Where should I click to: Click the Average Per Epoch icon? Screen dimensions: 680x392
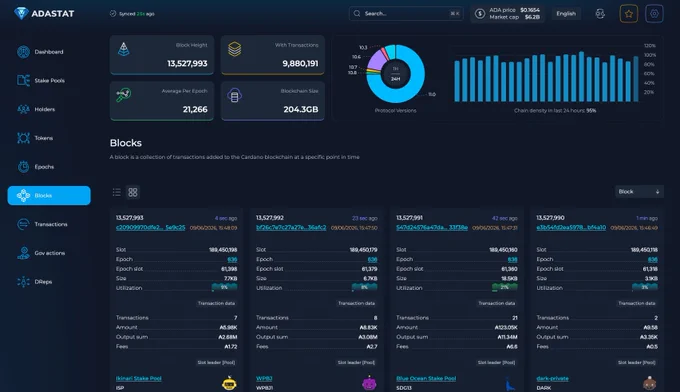[x=124, y=95]
